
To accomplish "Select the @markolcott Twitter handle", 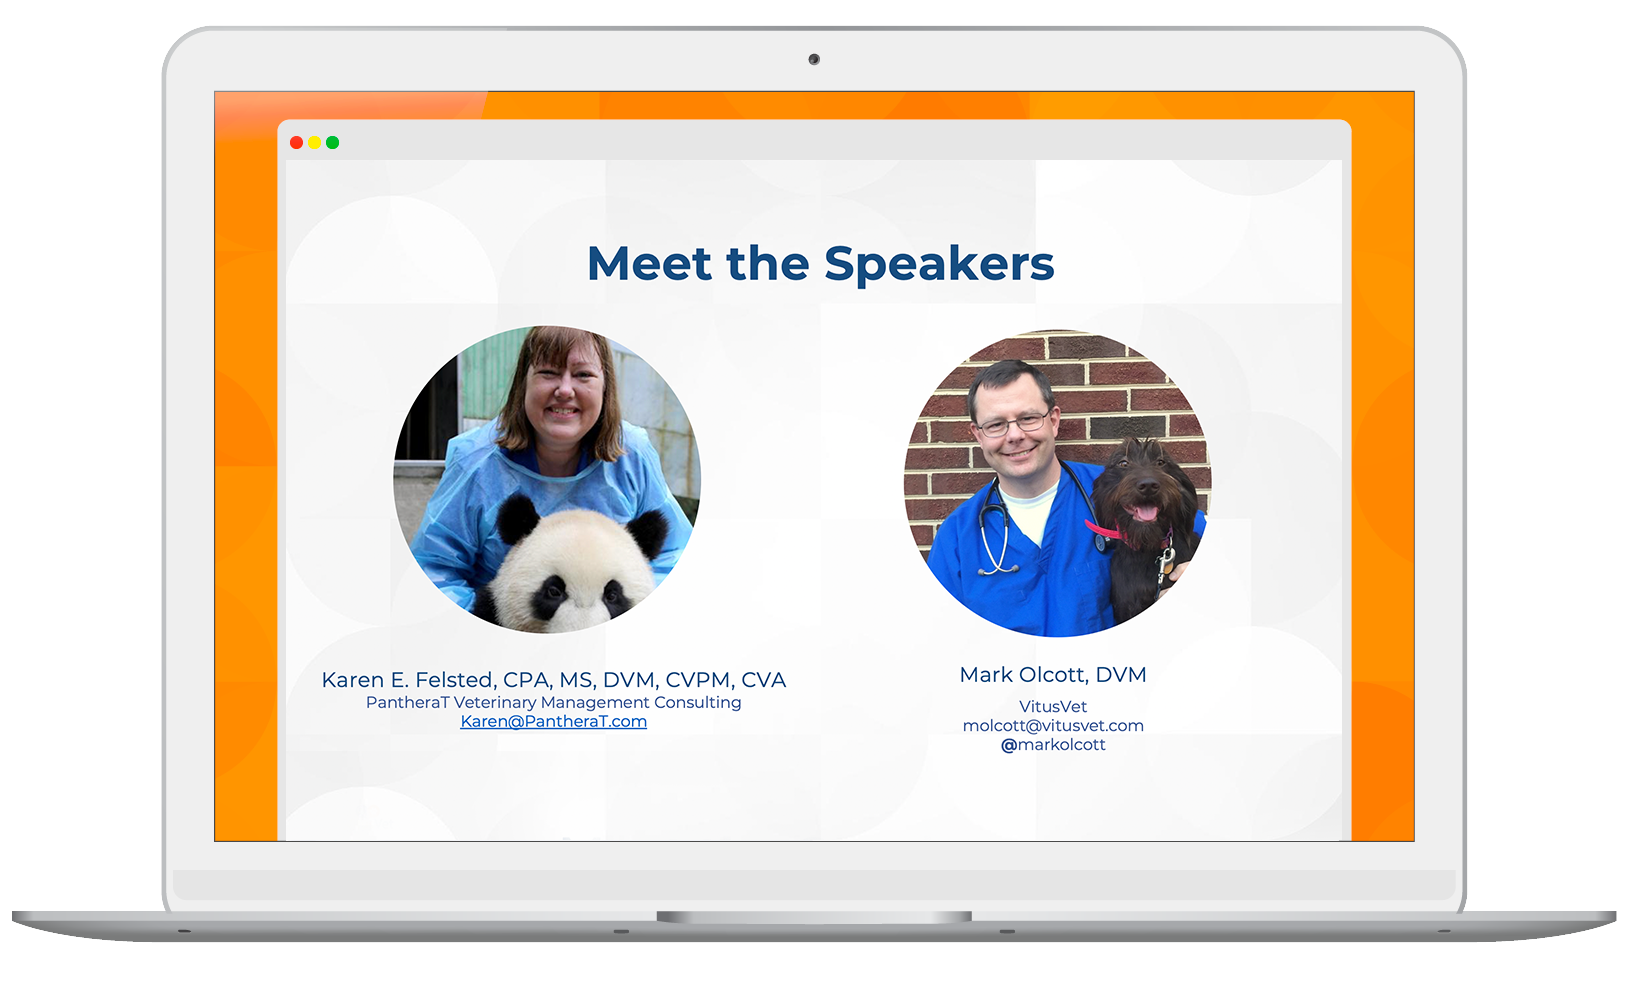I will (x=1053, y=744).
